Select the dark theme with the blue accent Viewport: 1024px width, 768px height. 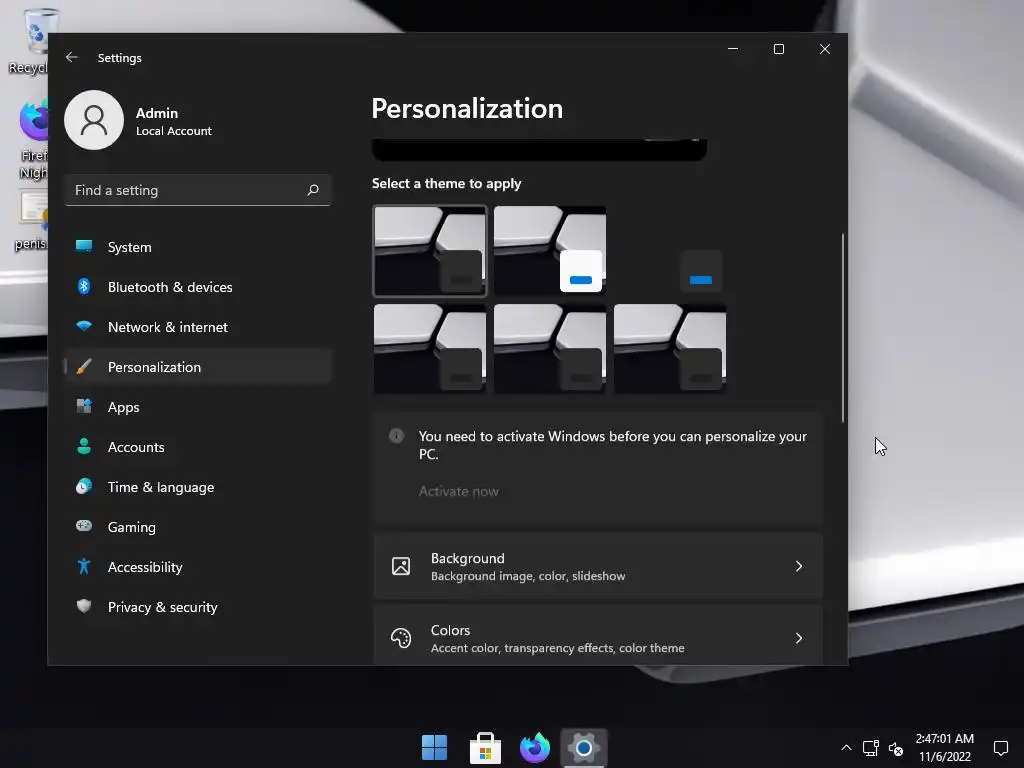(x=670, y=251)
